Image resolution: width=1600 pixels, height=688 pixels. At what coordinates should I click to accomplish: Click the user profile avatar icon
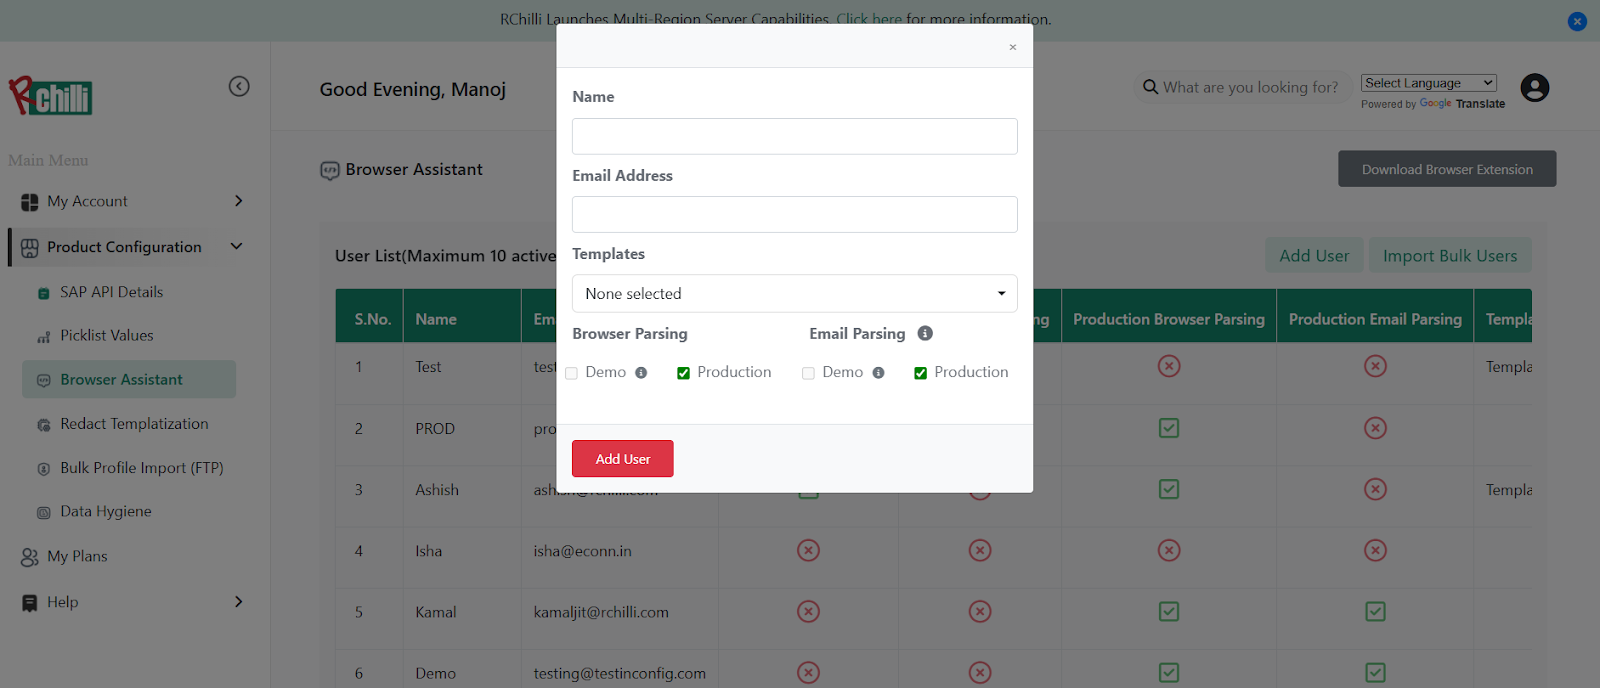pos(1534,88)
